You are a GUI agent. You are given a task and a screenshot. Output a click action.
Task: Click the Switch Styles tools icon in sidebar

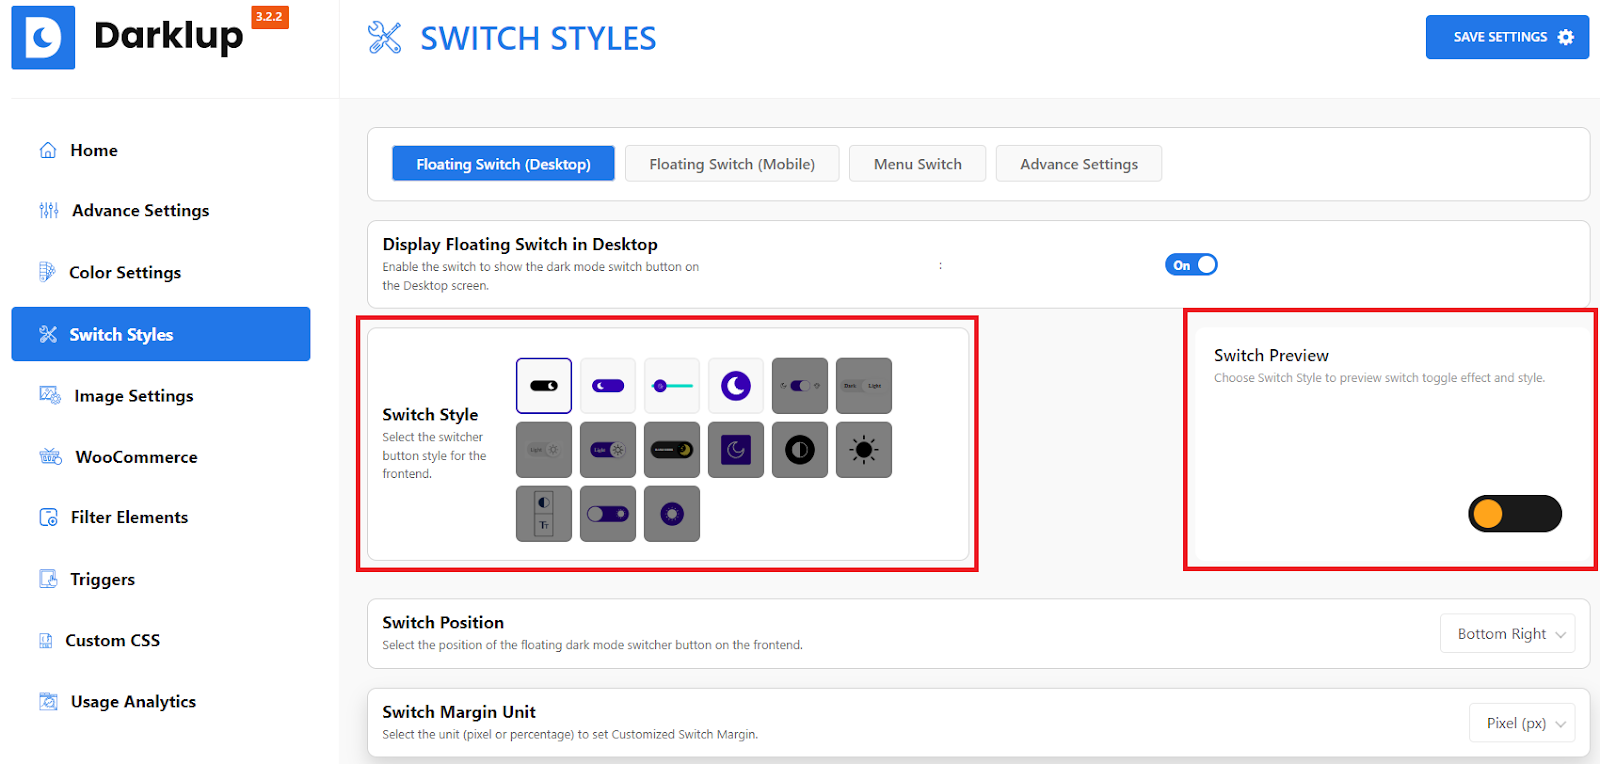48,334
